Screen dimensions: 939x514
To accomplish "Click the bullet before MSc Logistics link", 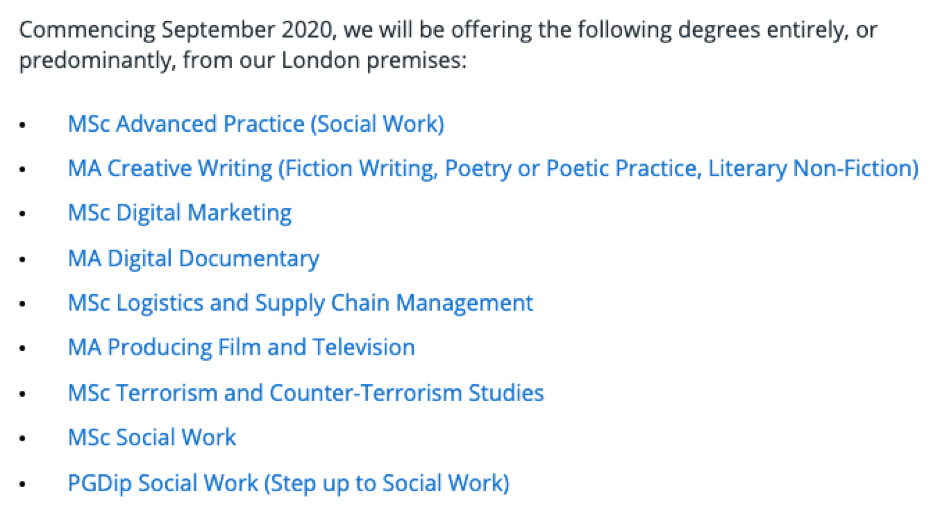I will (x=23, y=306).
